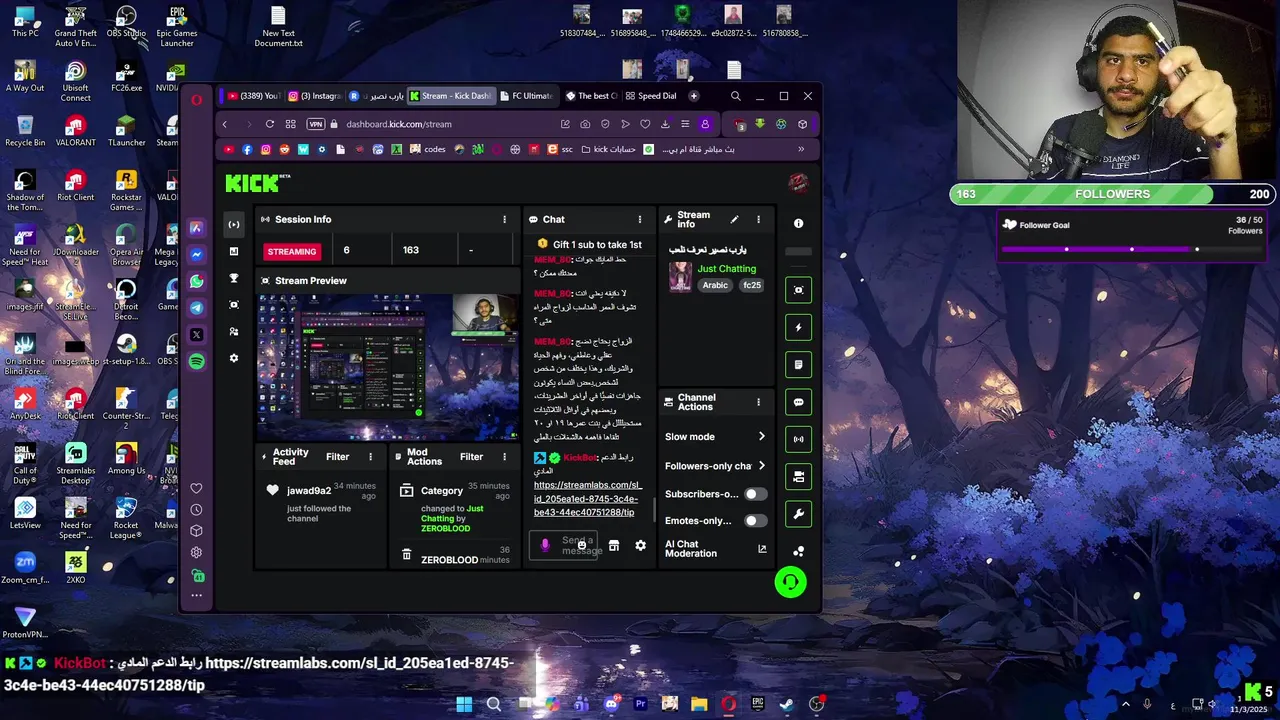Open the community people icon in Kick sidebar

point(234,331)
